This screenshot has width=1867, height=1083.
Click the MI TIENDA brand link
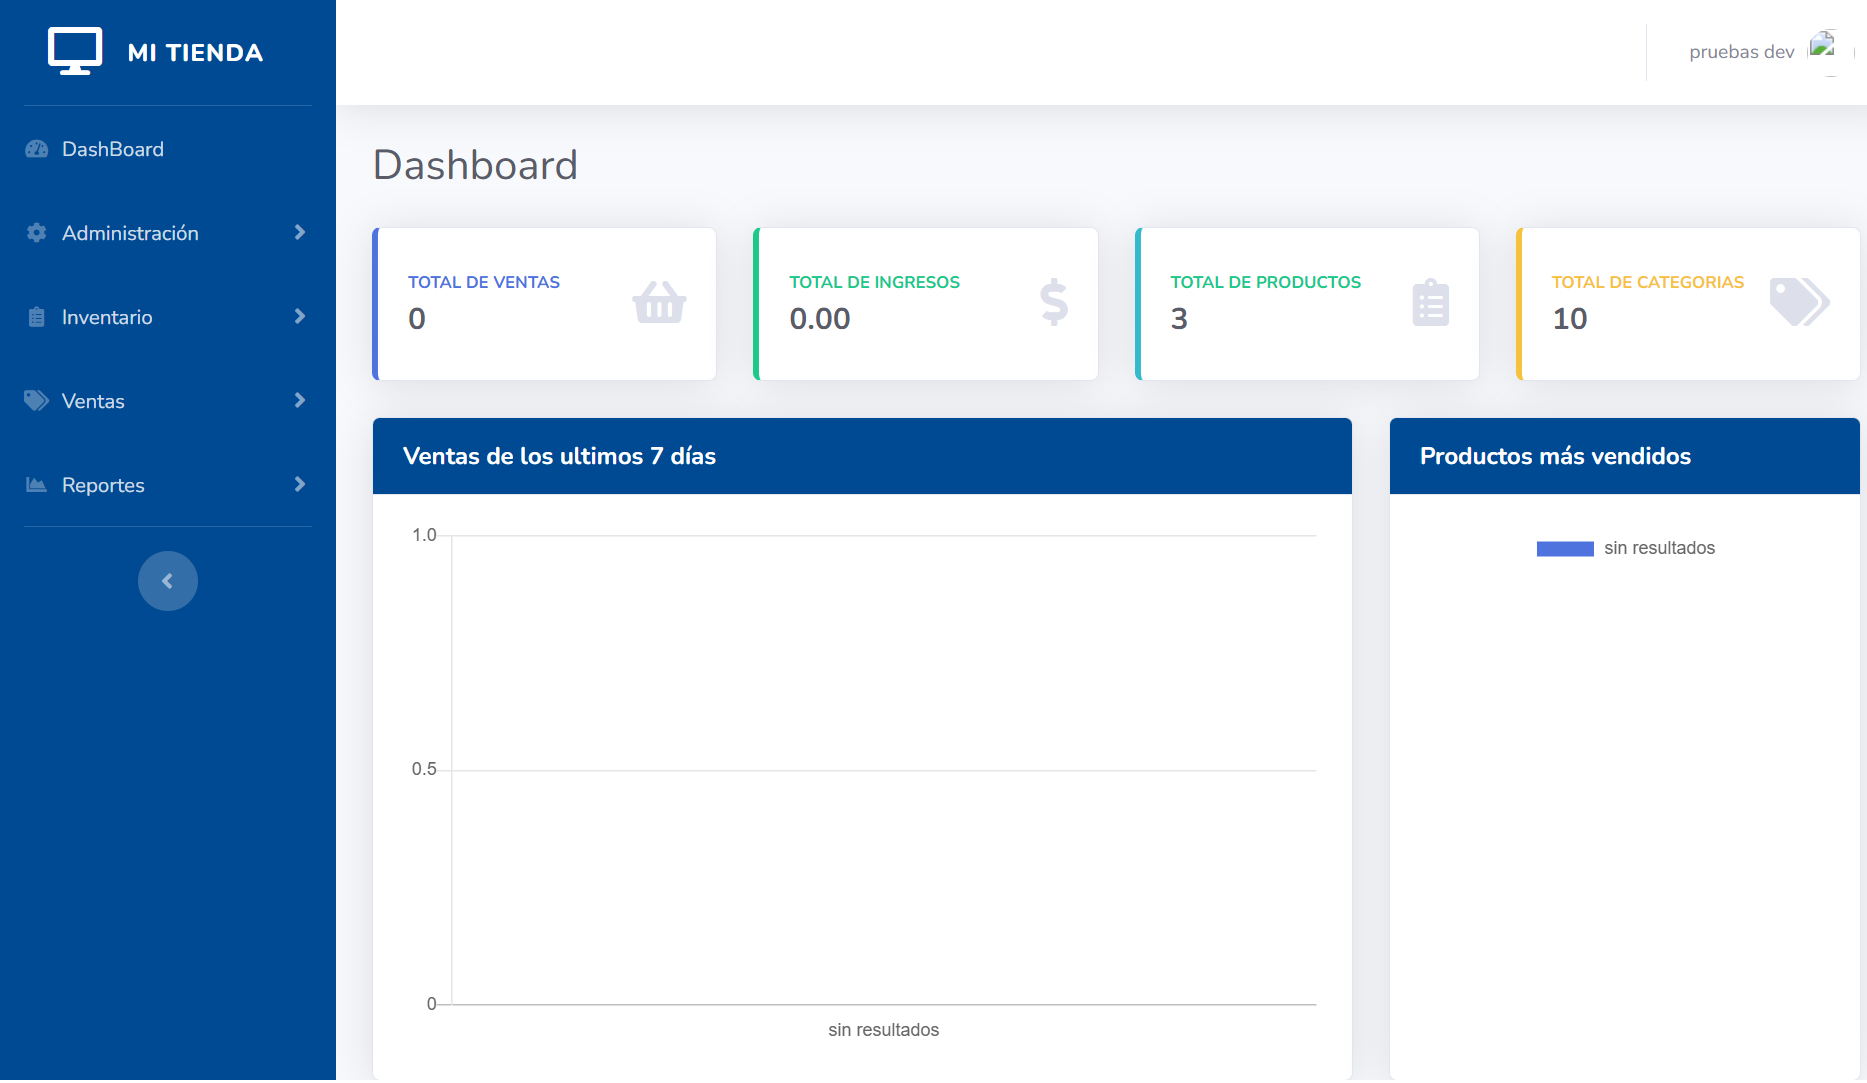click(195, 52)
